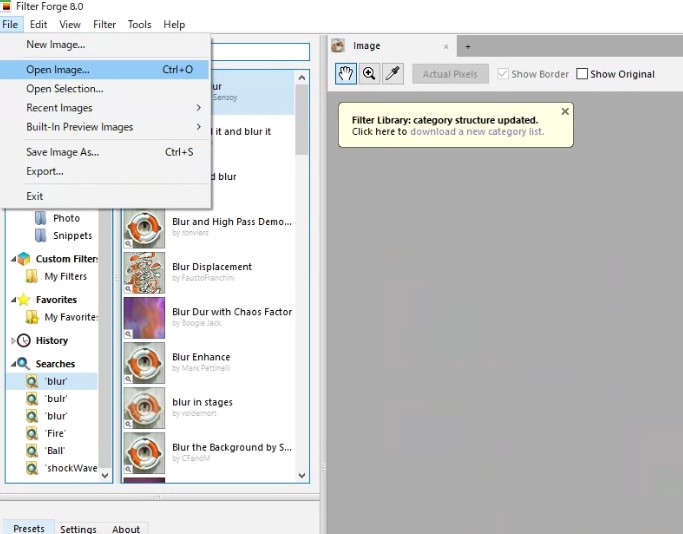Choose New Image from File menu

click(x=105, y=44)
